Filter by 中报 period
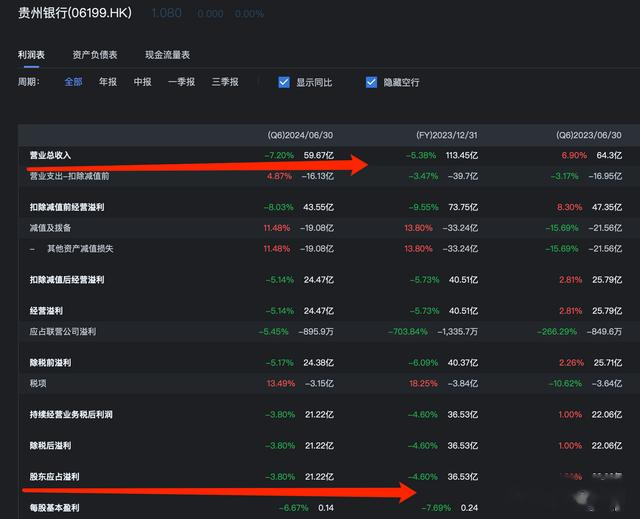This screenshot has height=519, width=640. 142,82
